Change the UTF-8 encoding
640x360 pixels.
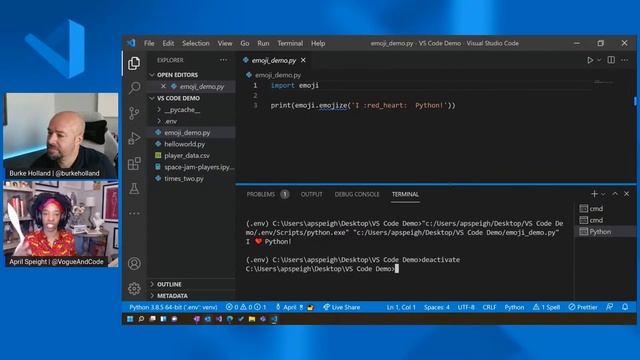(466, 307)
